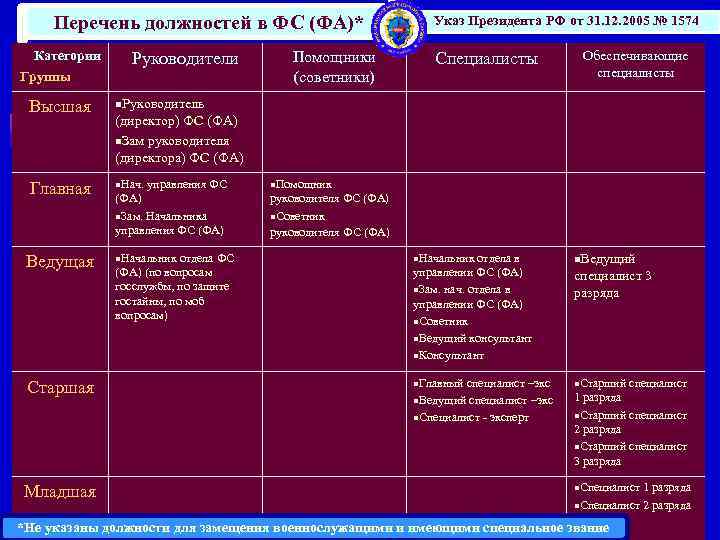Image resolution: width=720 pixels, height=540 pixels.
Task: Select the title 'Перечень должностей в ФС (ФА)*'
Action: [x=208, y=23]
